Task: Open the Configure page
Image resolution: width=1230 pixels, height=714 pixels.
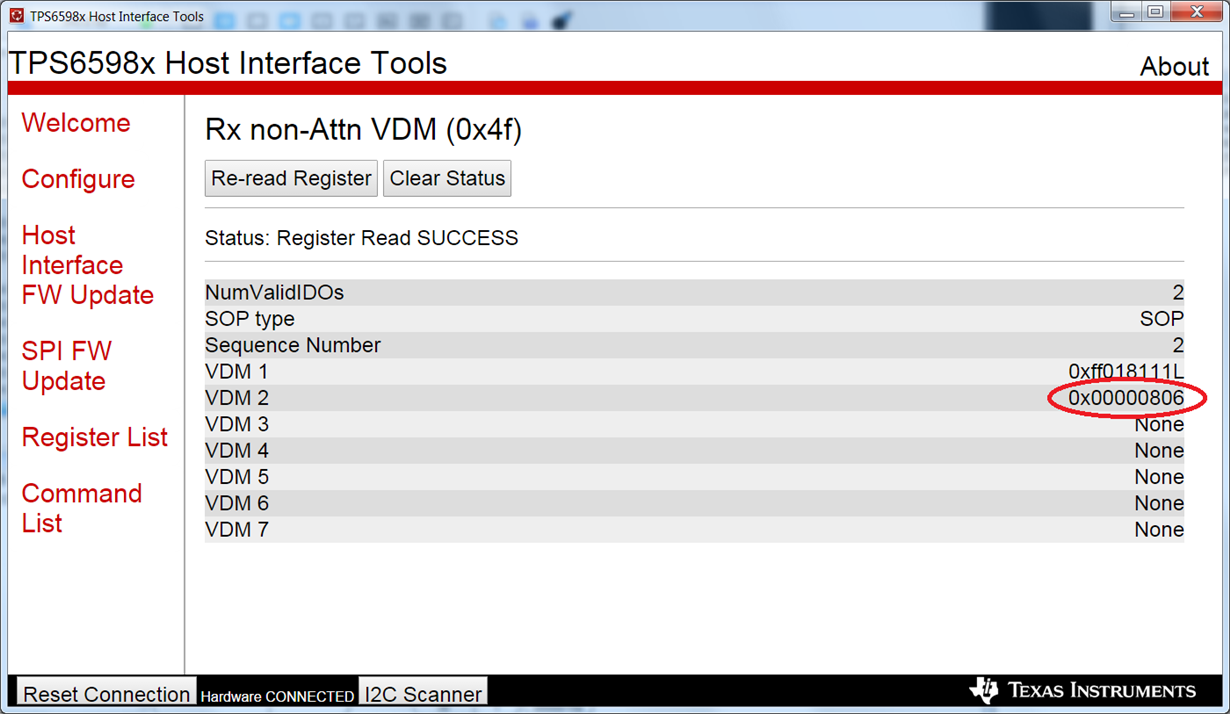Action: pos(78,179)
